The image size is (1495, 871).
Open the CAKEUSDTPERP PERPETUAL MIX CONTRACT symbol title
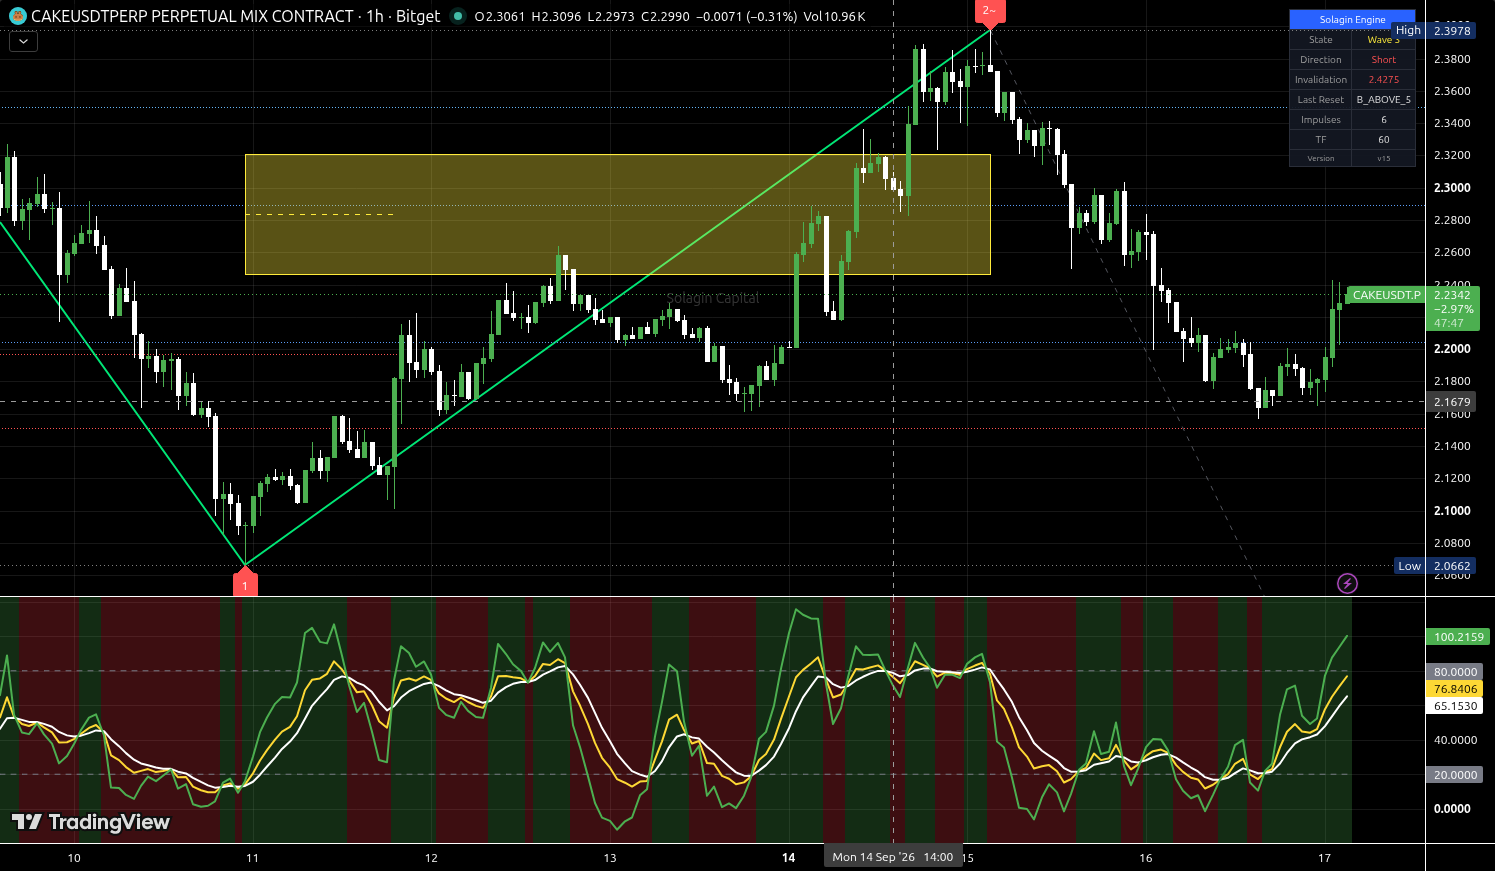(192, 16)
